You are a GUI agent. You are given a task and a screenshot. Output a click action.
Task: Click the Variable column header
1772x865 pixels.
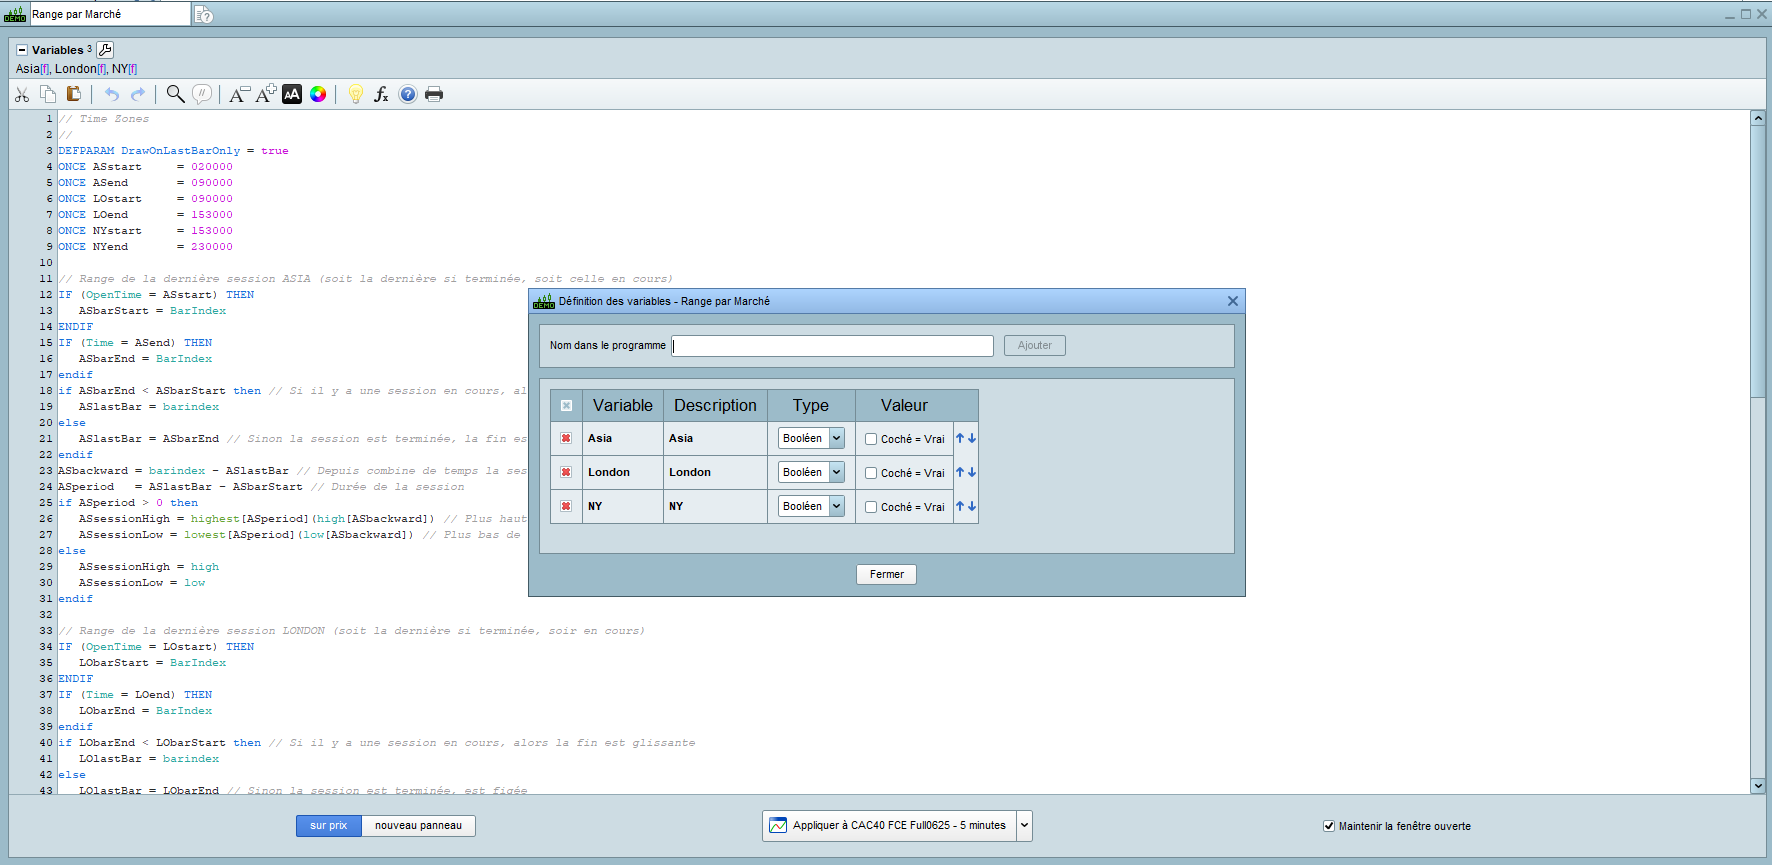[622, 405]
